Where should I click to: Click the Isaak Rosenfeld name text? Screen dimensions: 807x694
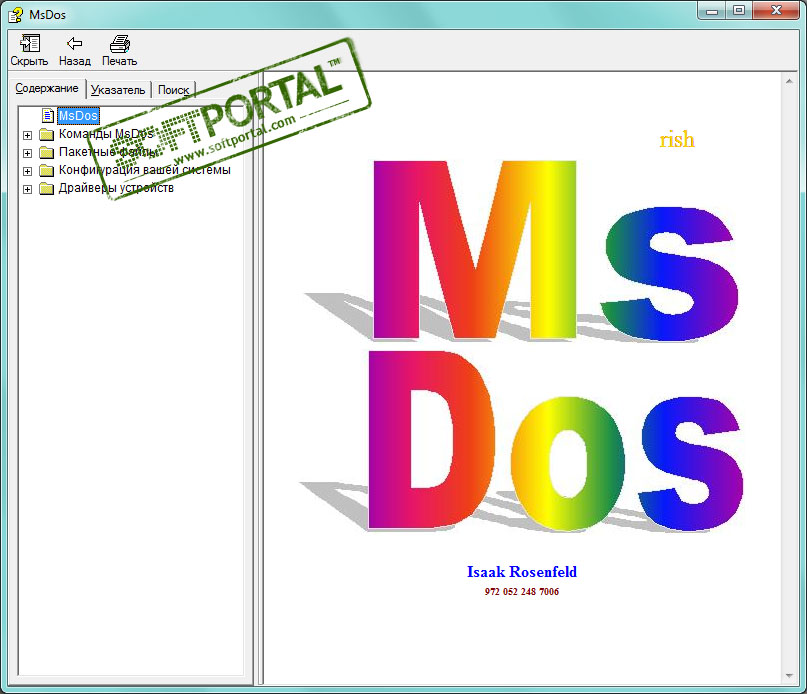click(x=522, y=572)
